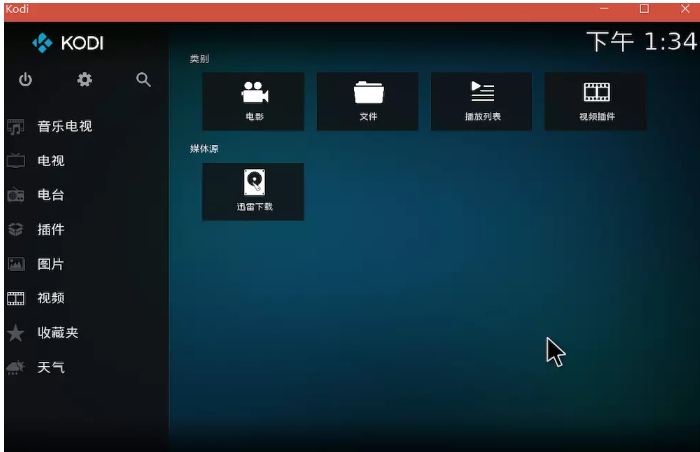Choose 视频 (Videos) in sidebar
This screenshot has height=452, width=700.
click(51, 298)
